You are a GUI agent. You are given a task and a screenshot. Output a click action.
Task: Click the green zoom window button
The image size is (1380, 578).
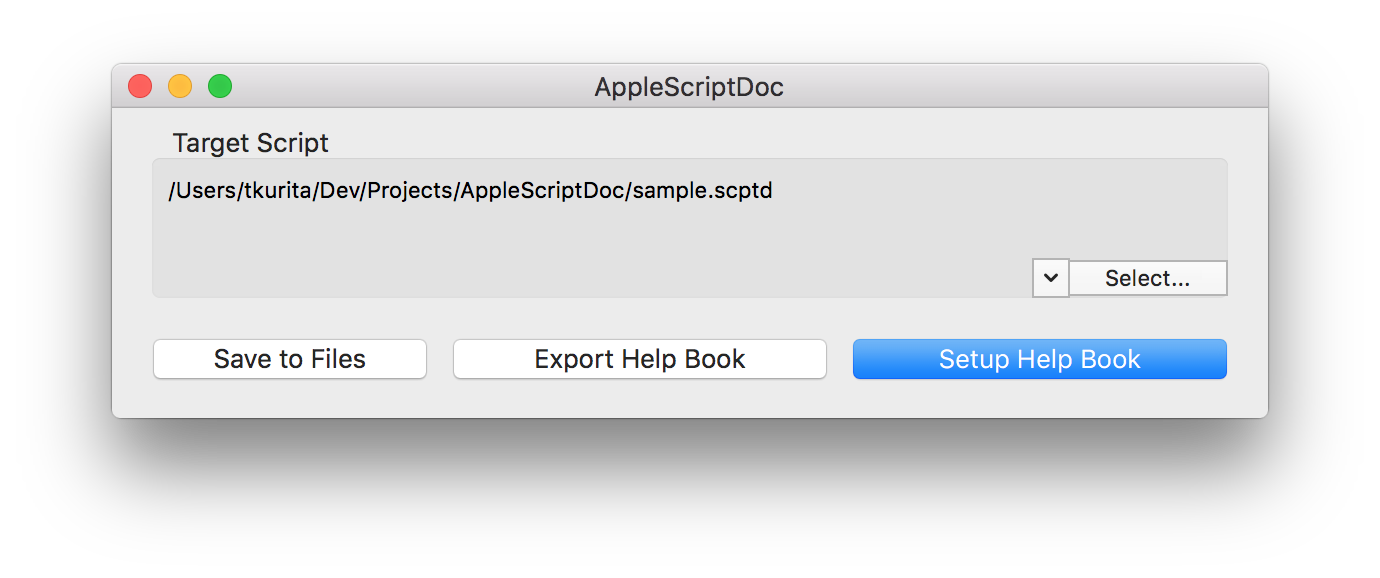pyautogui.click(x=220, y=87)
